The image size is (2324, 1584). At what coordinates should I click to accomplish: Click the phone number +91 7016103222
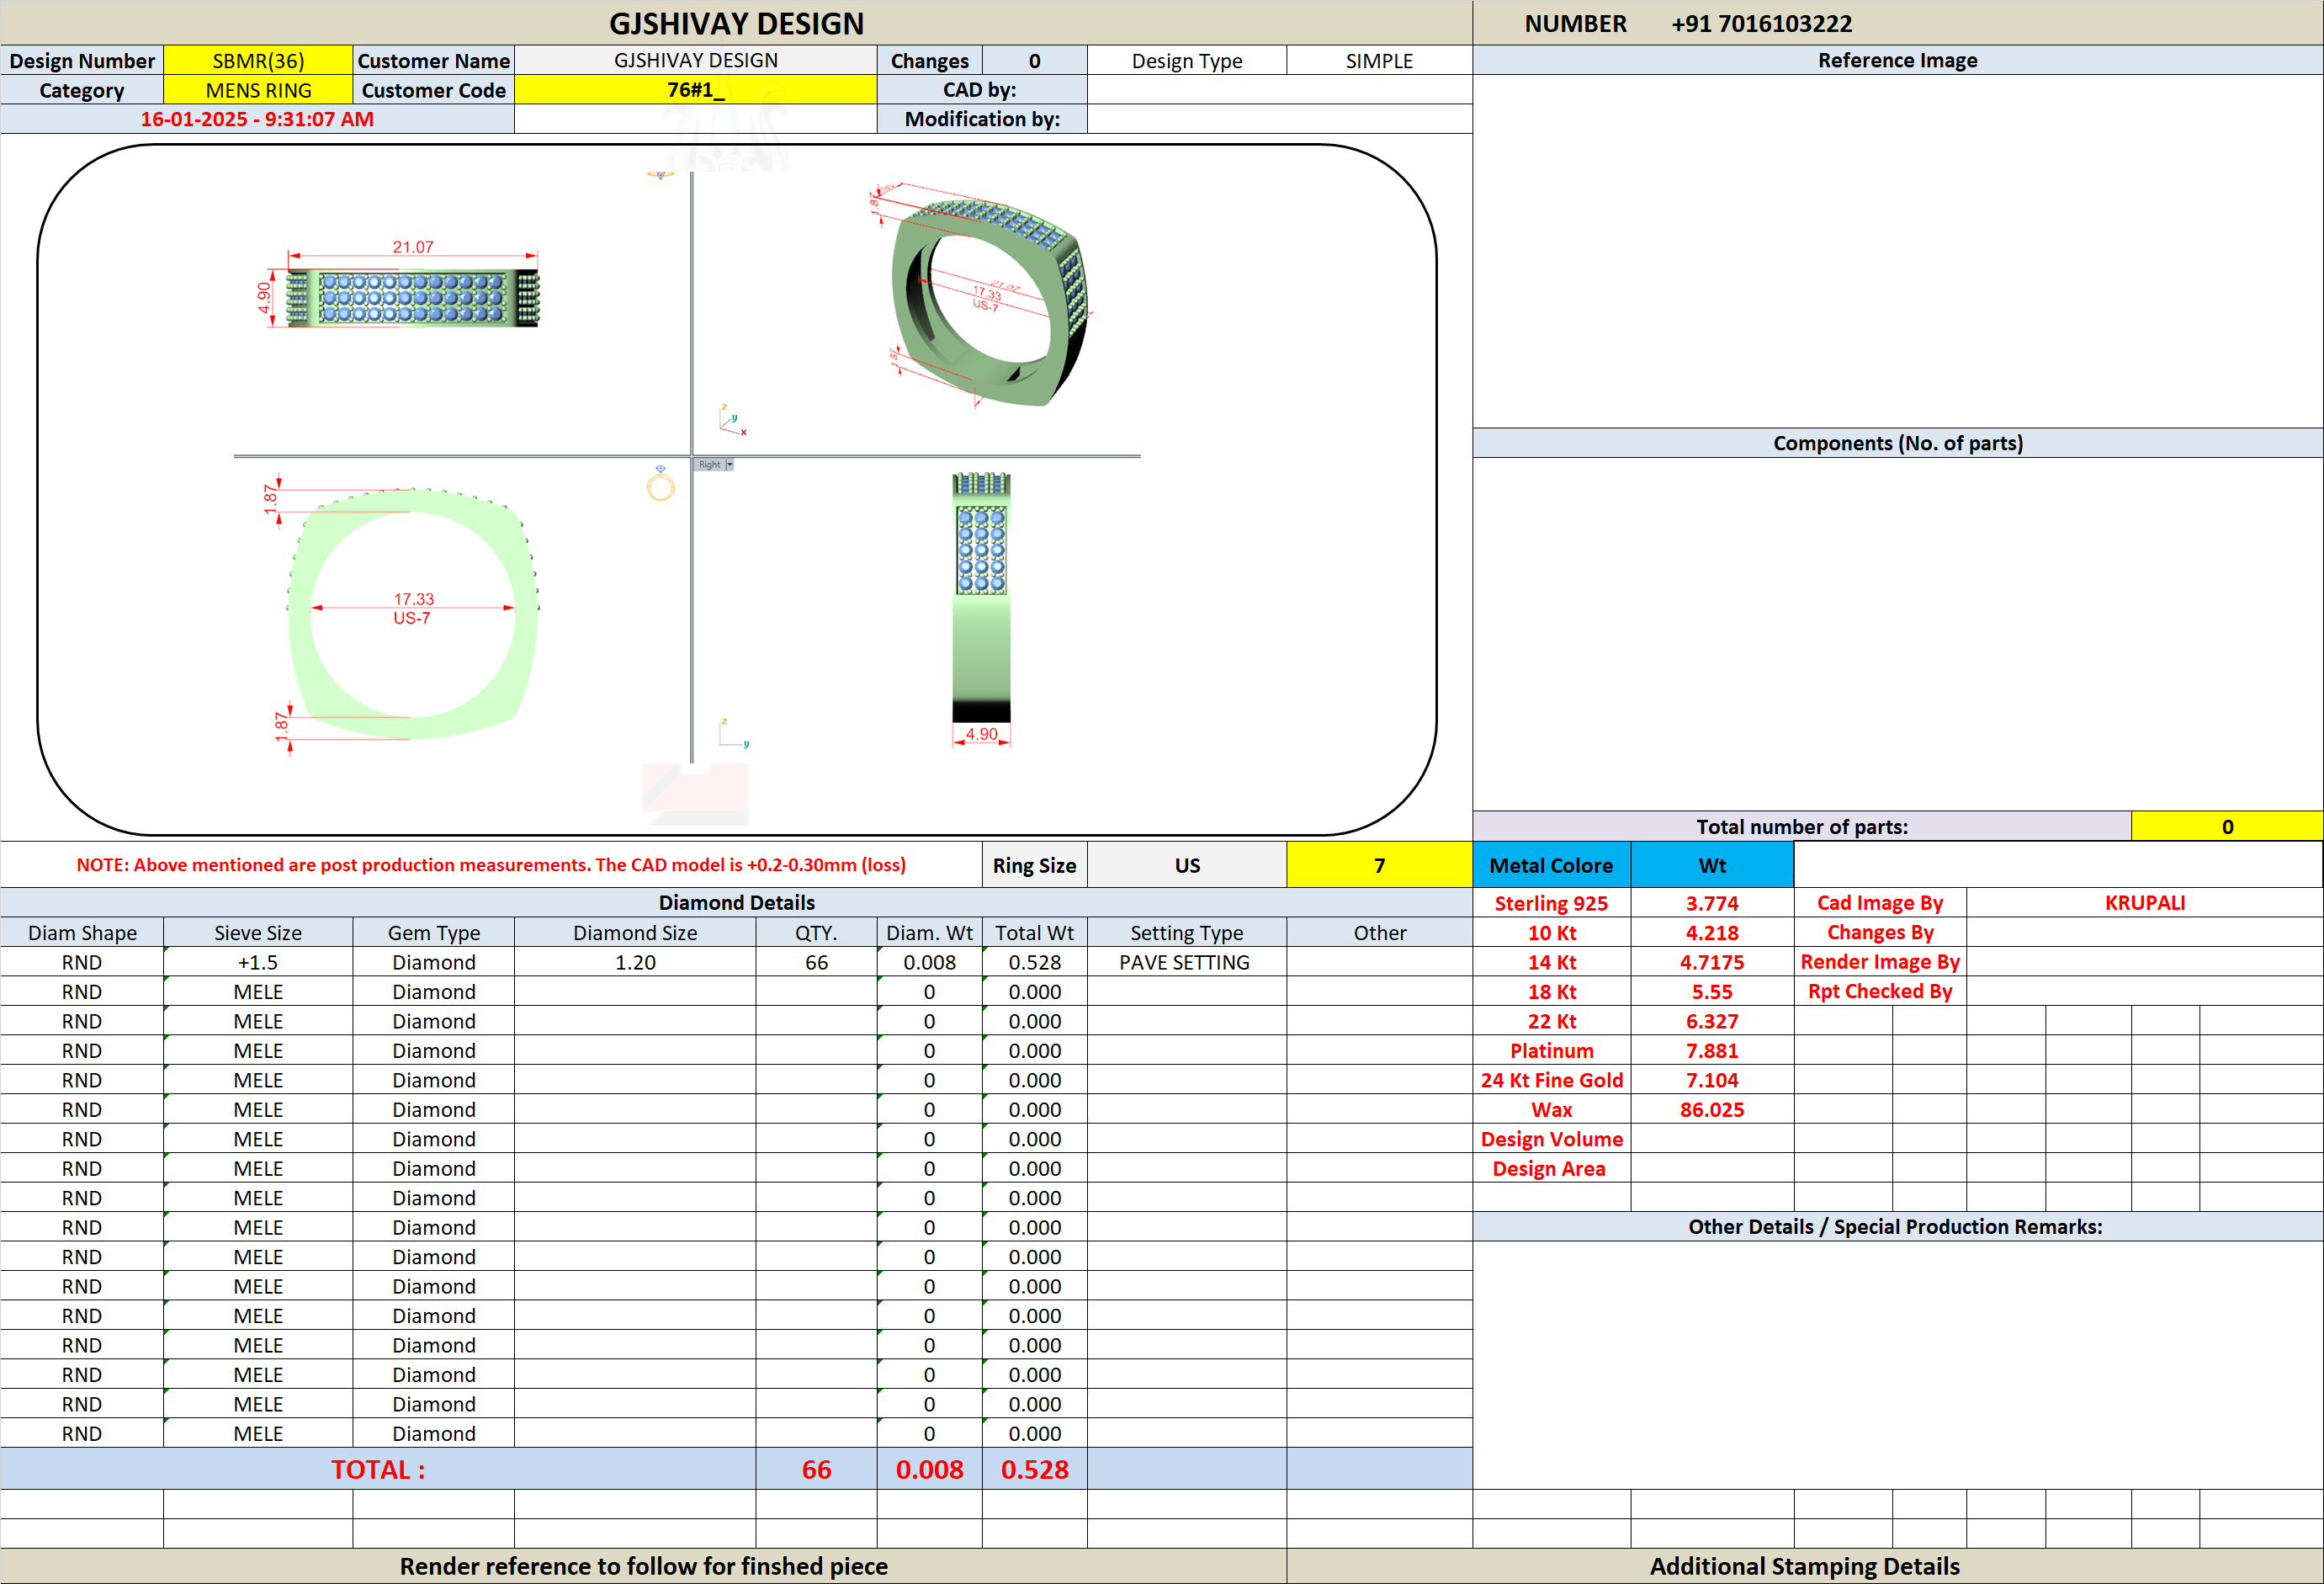pos(1761,23)
